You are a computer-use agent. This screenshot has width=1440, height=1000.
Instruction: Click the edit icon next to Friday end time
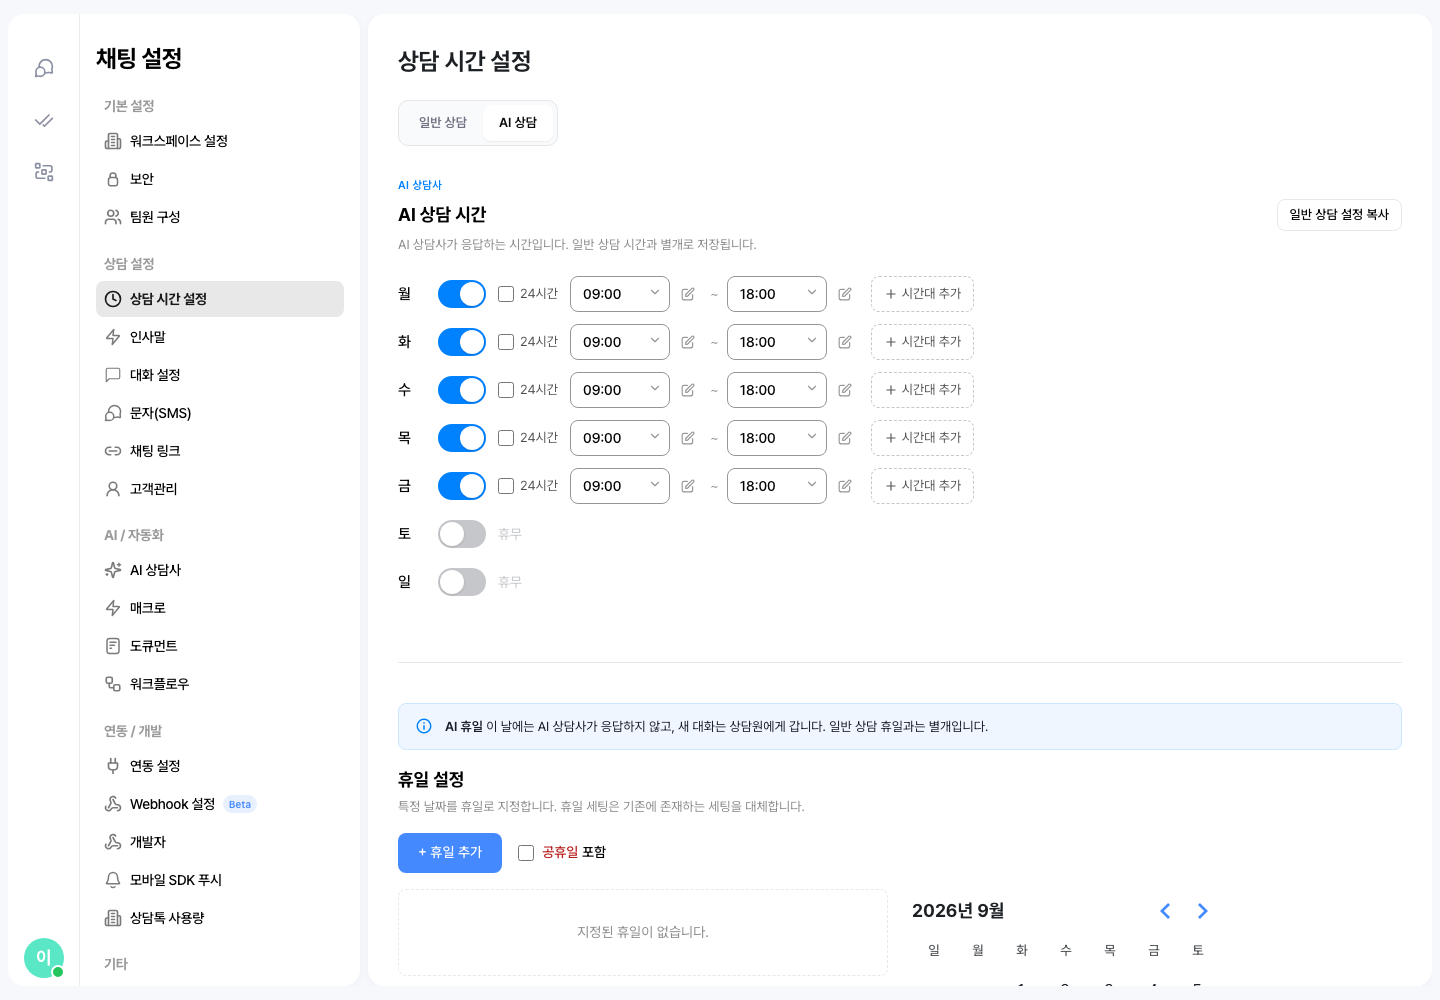tap(845, 486)
